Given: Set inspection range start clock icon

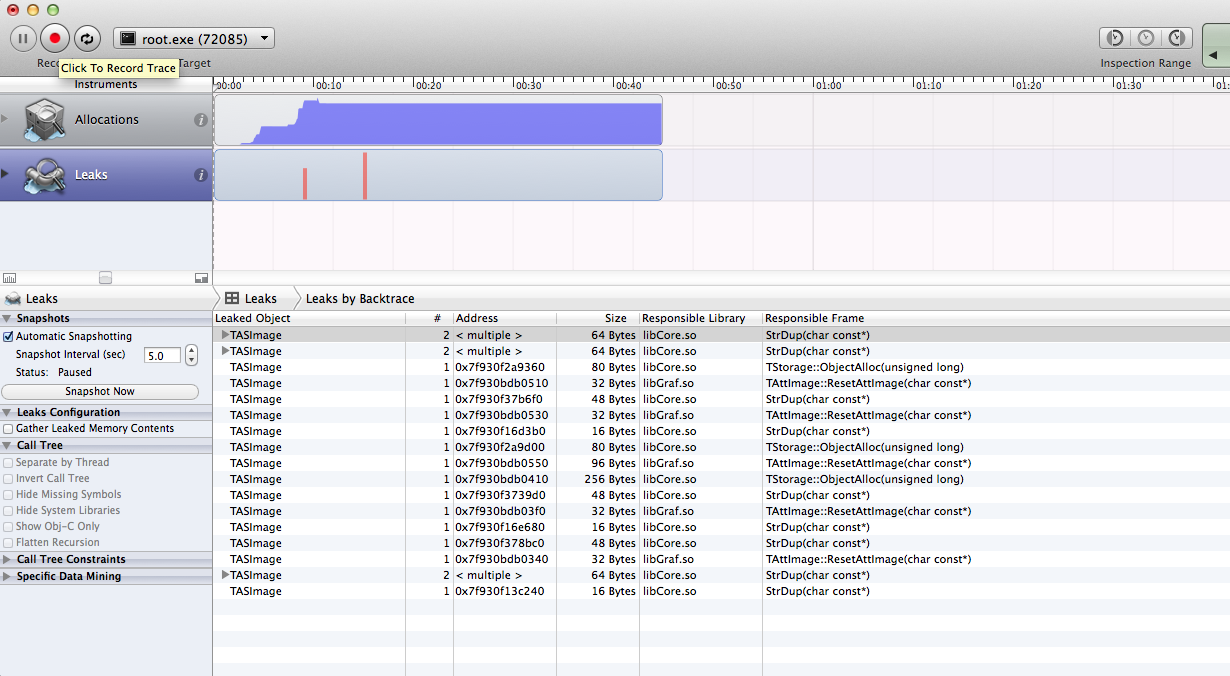Looking at the screenshot, I should click(1113, 38).
